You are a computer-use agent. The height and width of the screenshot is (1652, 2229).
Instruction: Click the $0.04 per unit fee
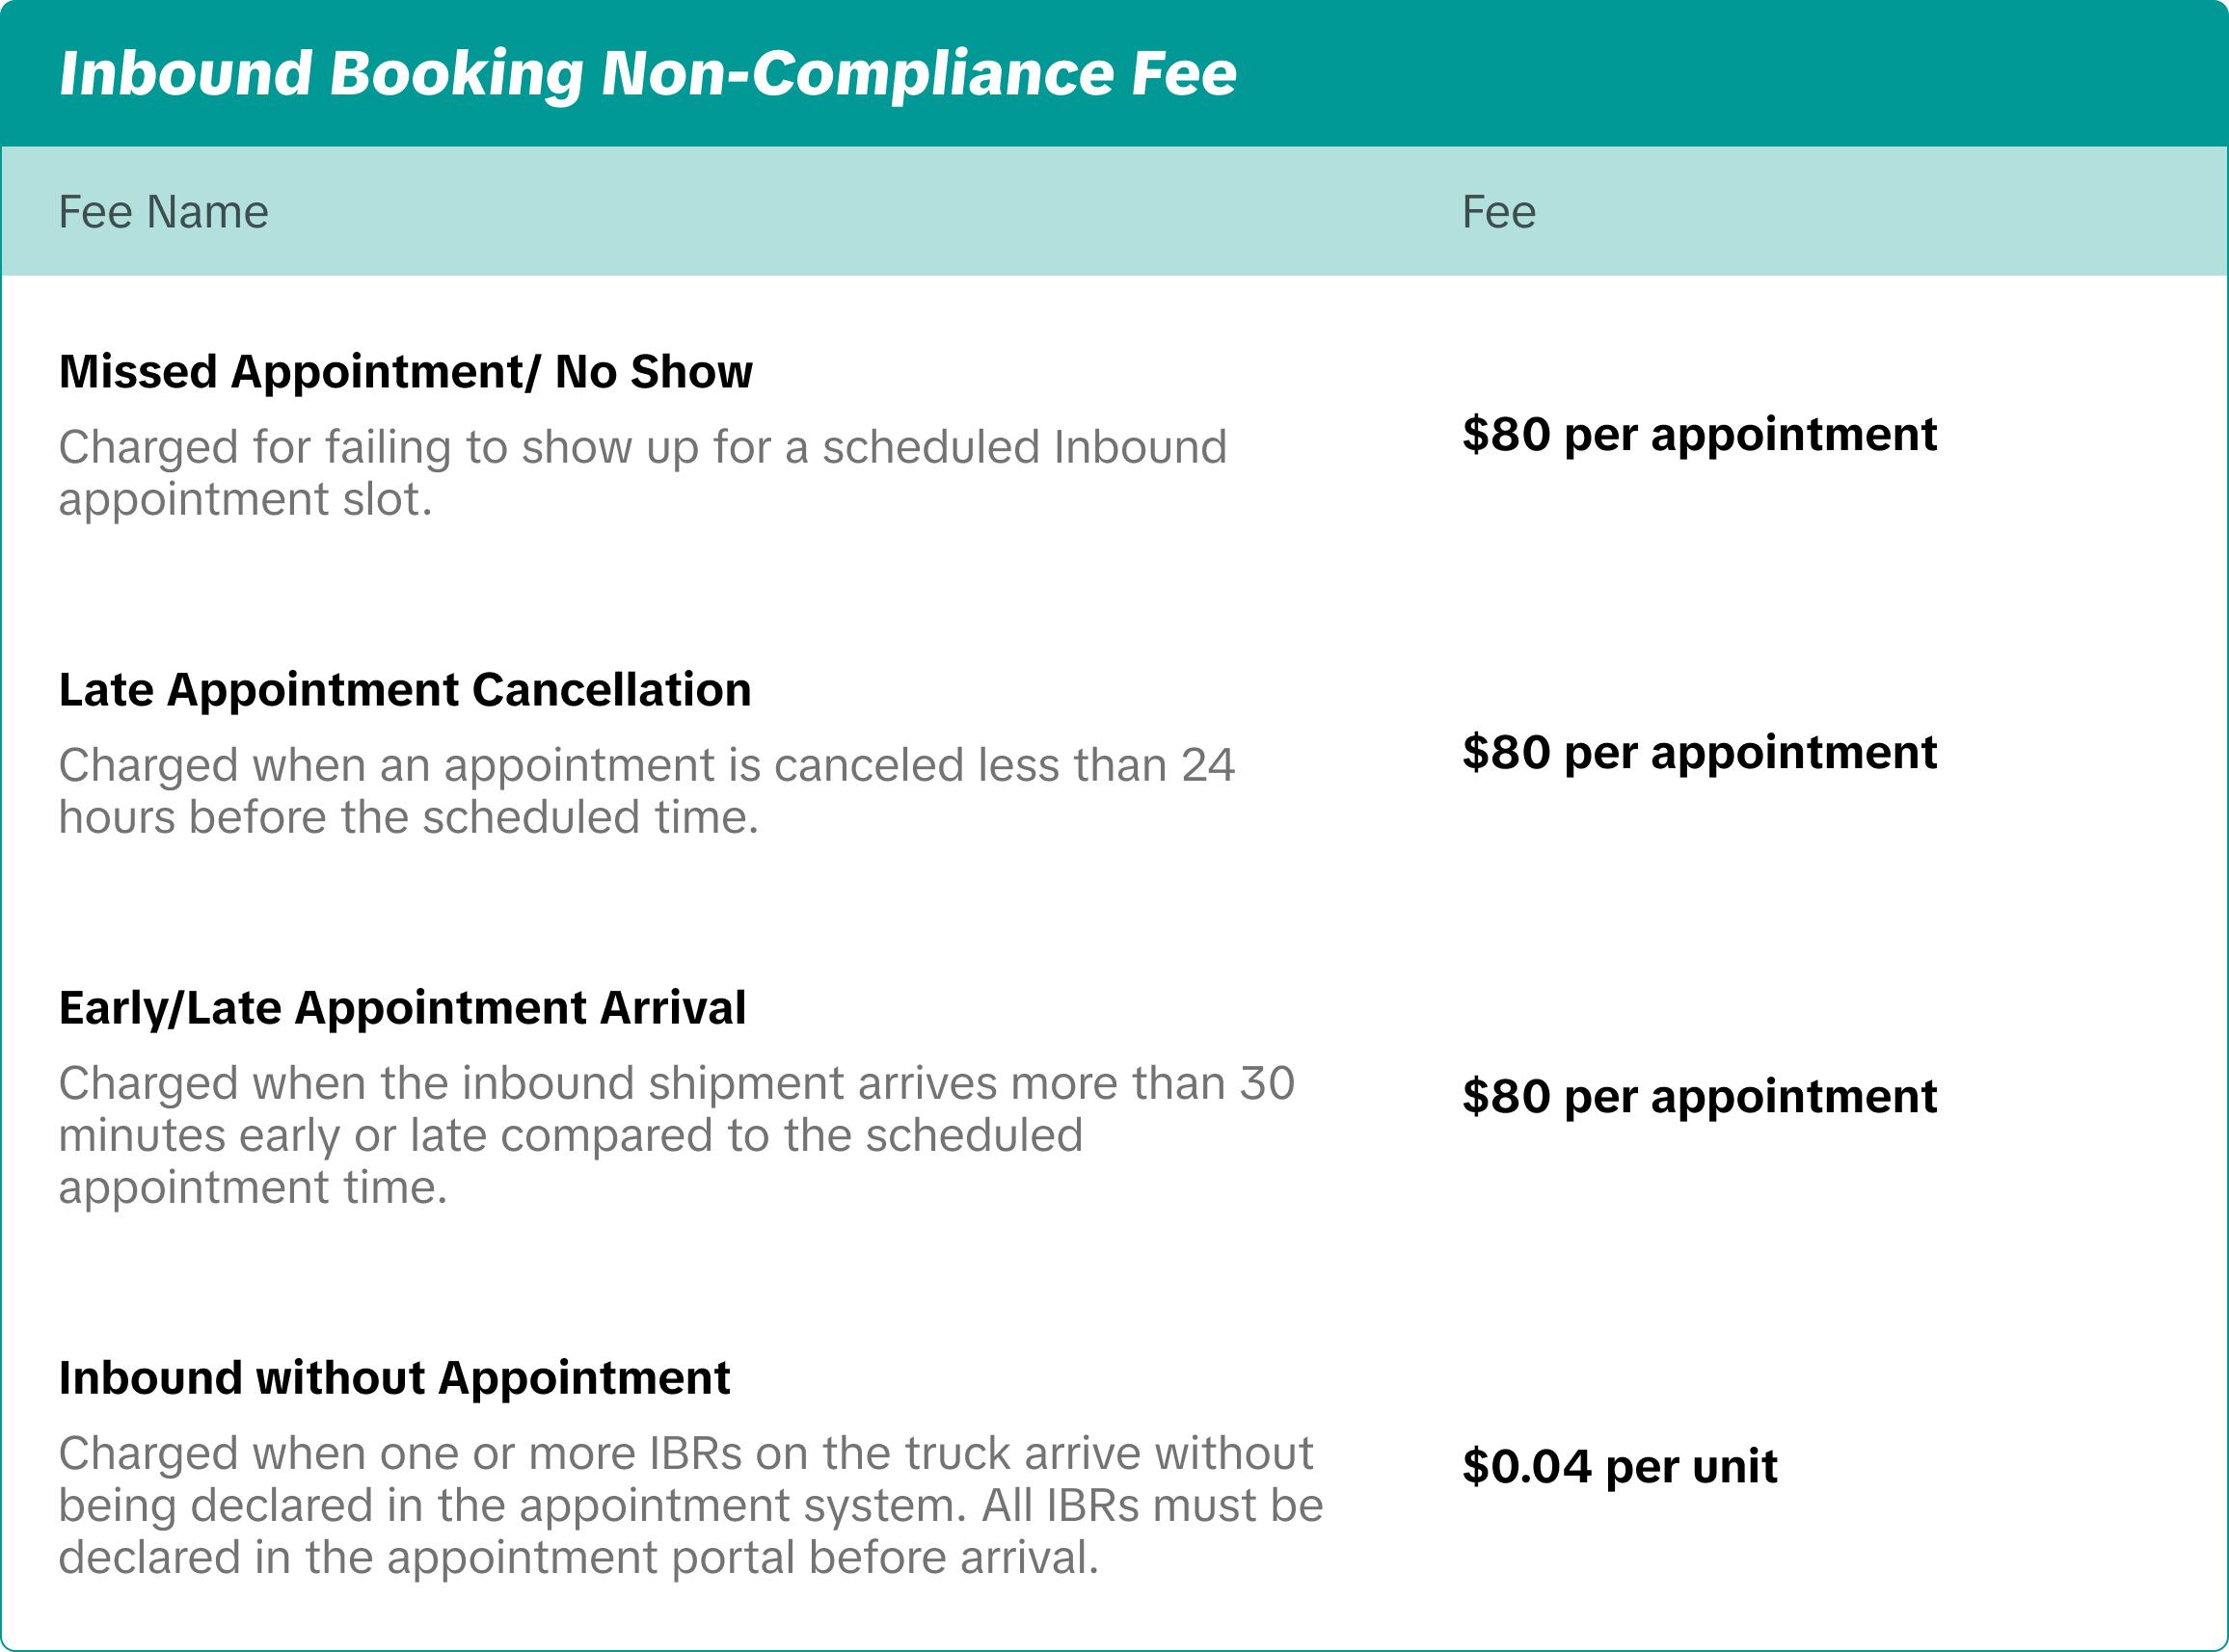point(1620,1466)
